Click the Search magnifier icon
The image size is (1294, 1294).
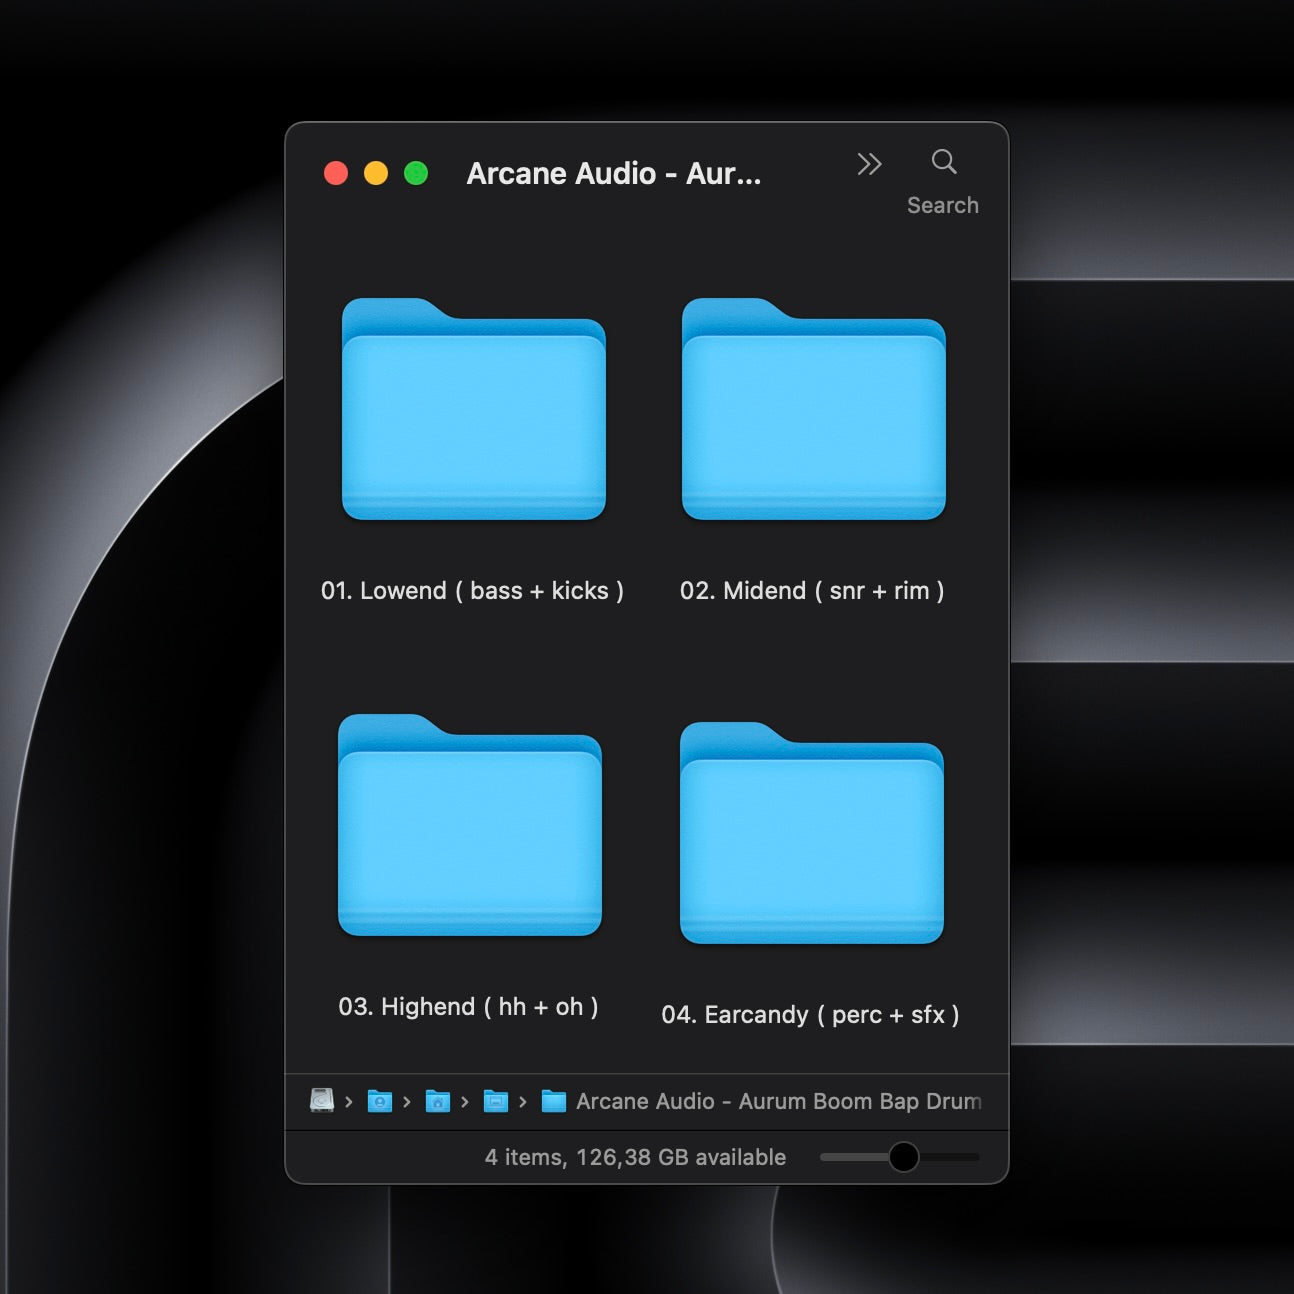click(944, 161)
